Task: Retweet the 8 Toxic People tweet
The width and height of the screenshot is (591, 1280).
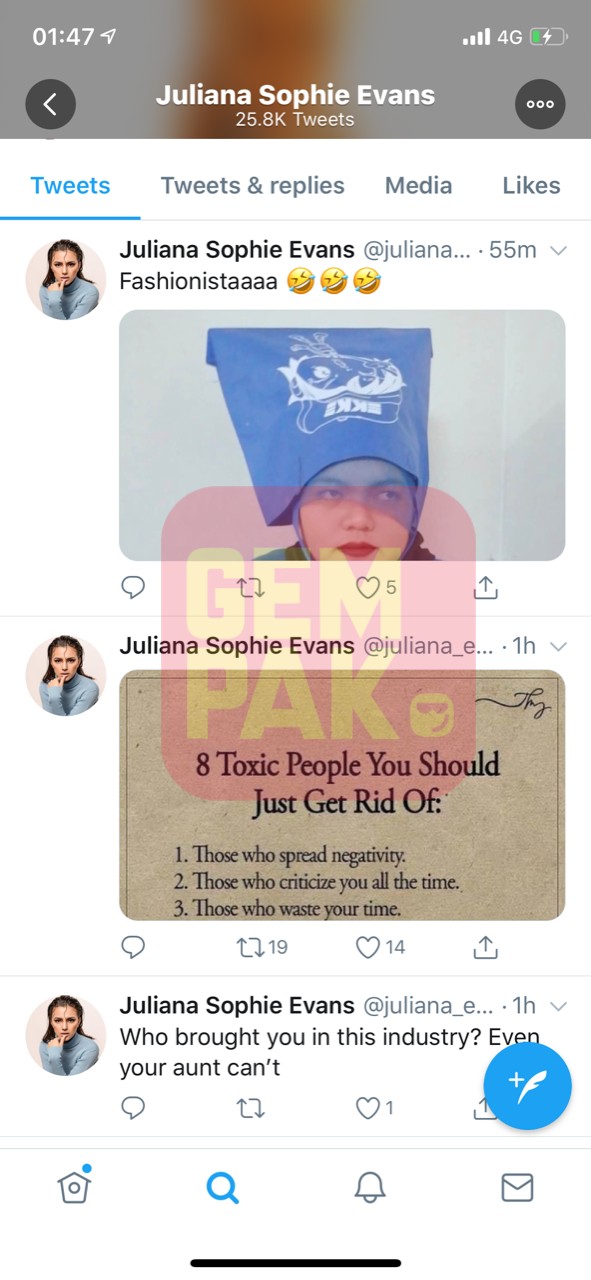Action: pyautogui.click(x=263, y=946)
